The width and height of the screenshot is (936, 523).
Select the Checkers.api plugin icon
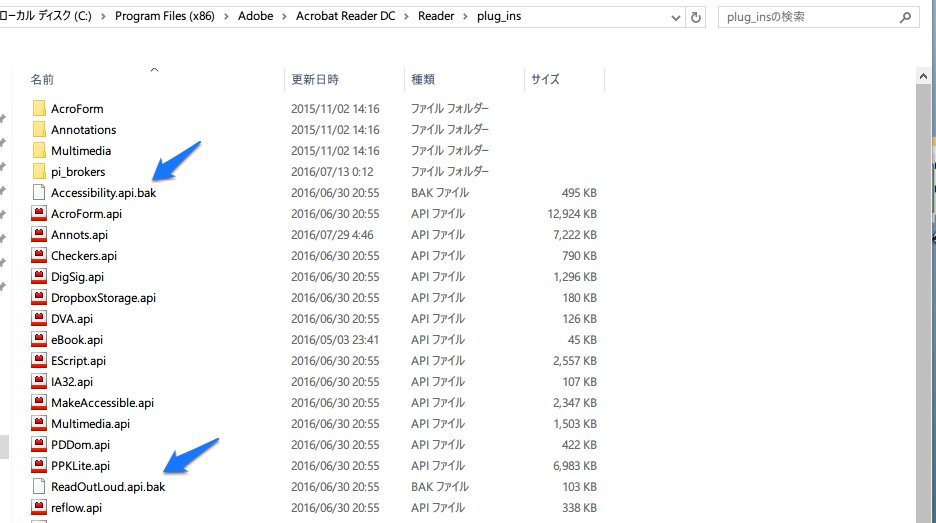click(x=39, y=255)
